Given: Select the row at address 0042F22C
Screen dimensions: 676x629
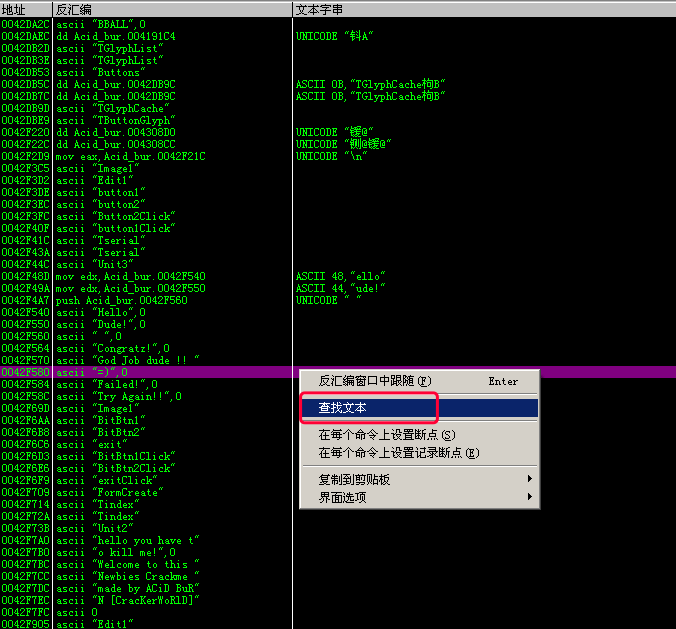Looking at the screenshot, I should click(x=338, y=144).
